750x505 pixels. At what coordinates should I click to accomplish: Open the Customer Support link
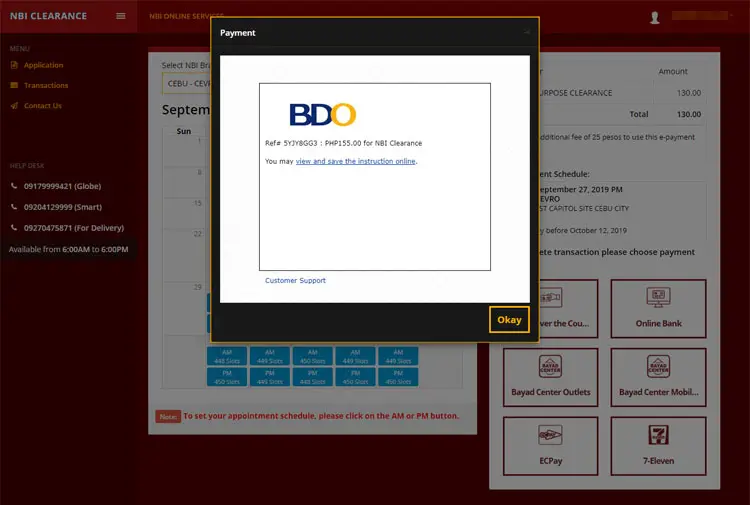(x=295, y=280)
